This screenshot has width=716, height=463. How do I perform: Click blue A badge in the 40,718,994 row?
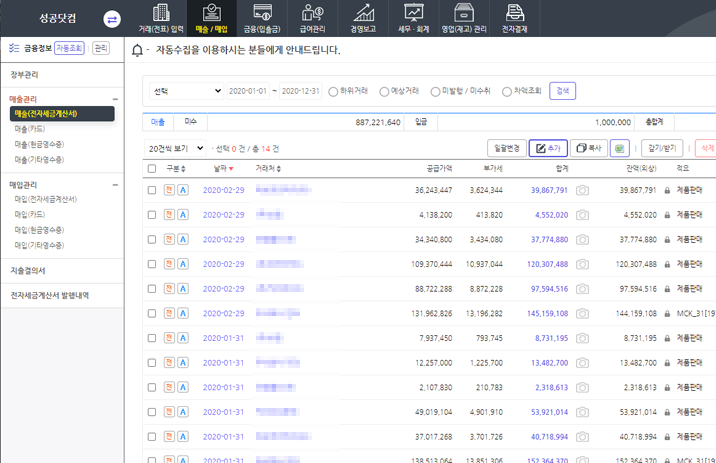point(183,437)
